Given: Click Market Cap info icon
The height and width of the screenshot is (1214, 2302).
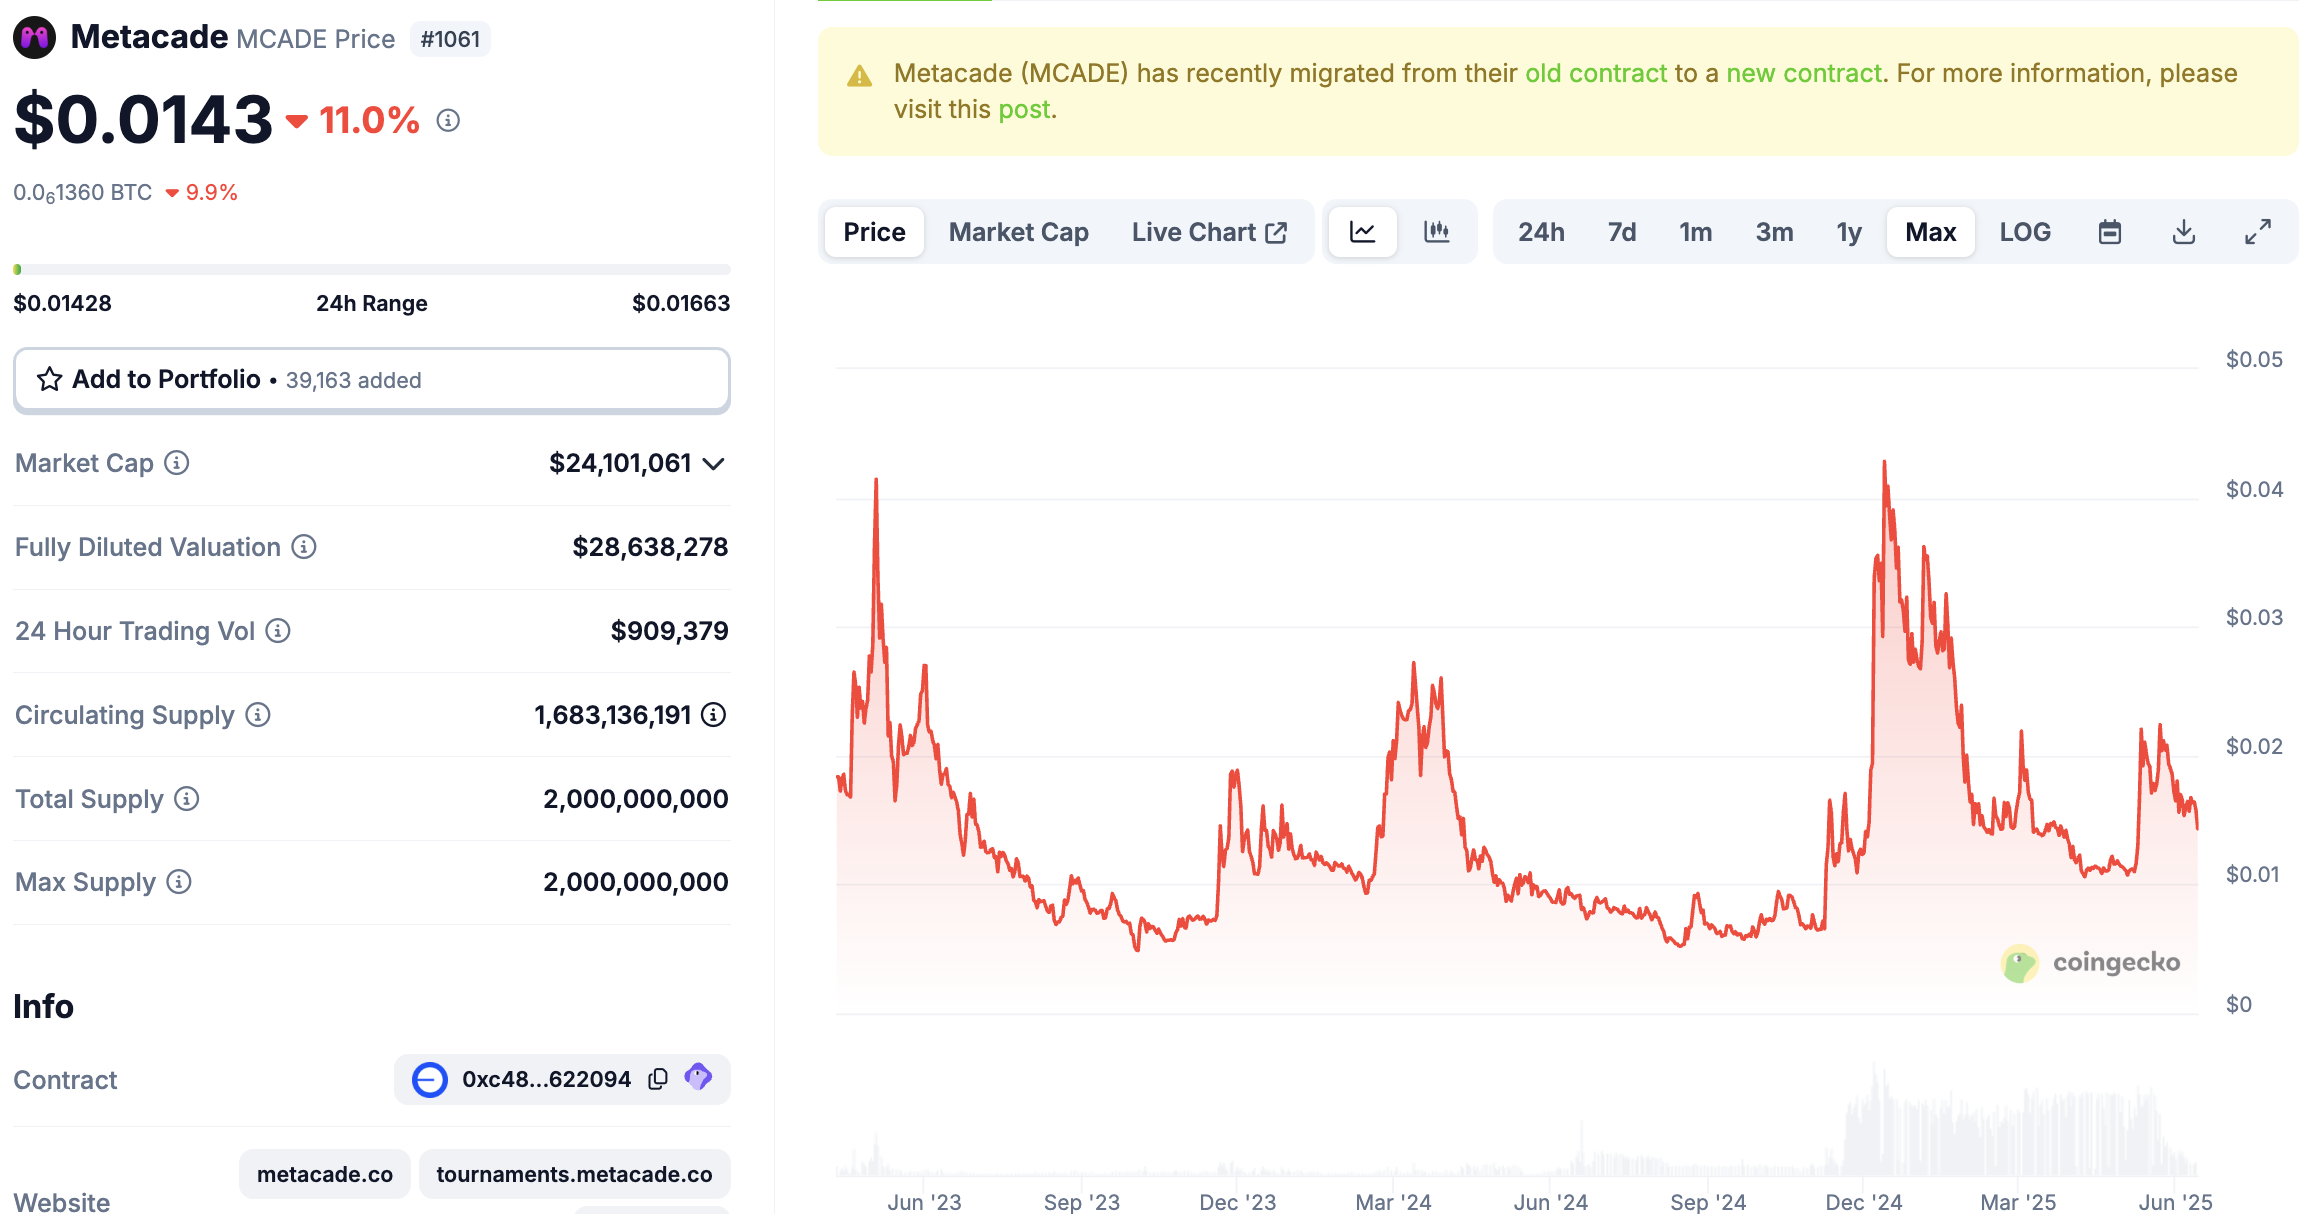Looking at the screenshot, I should [177, 463].
